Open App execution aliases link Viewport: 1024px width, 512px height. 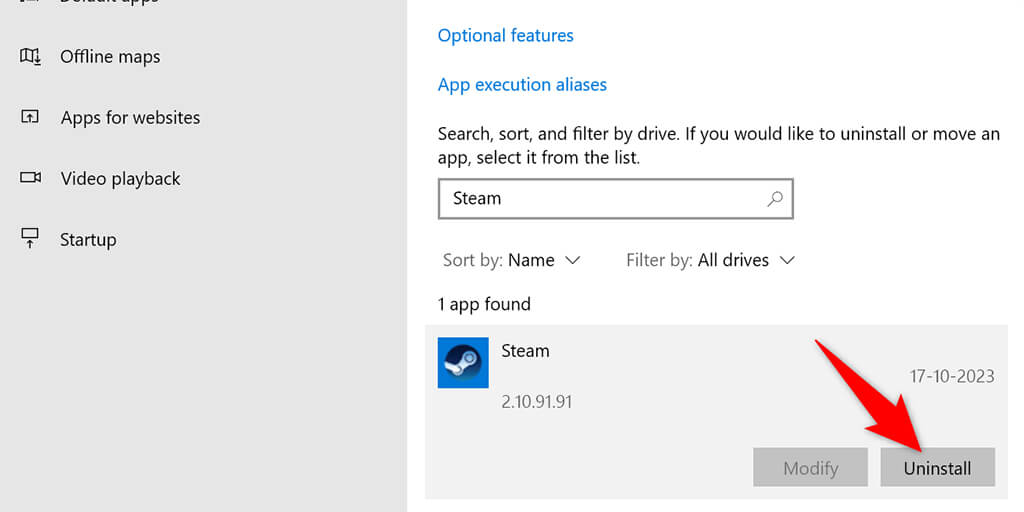click(522, 85)
